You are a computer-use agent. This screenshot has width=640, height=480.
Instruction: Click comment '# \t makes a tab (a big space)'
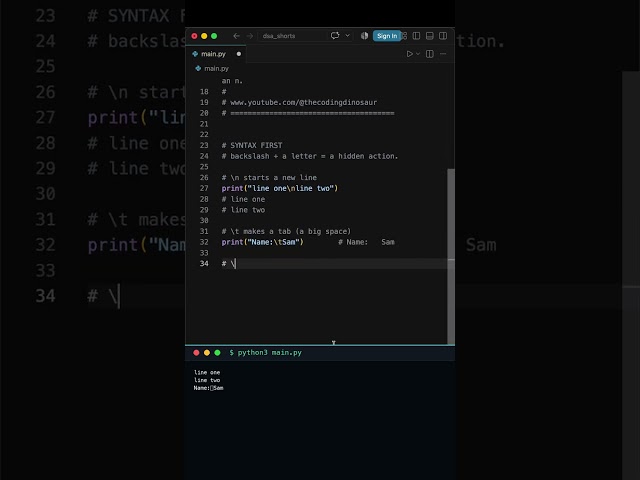click(286, 231)
